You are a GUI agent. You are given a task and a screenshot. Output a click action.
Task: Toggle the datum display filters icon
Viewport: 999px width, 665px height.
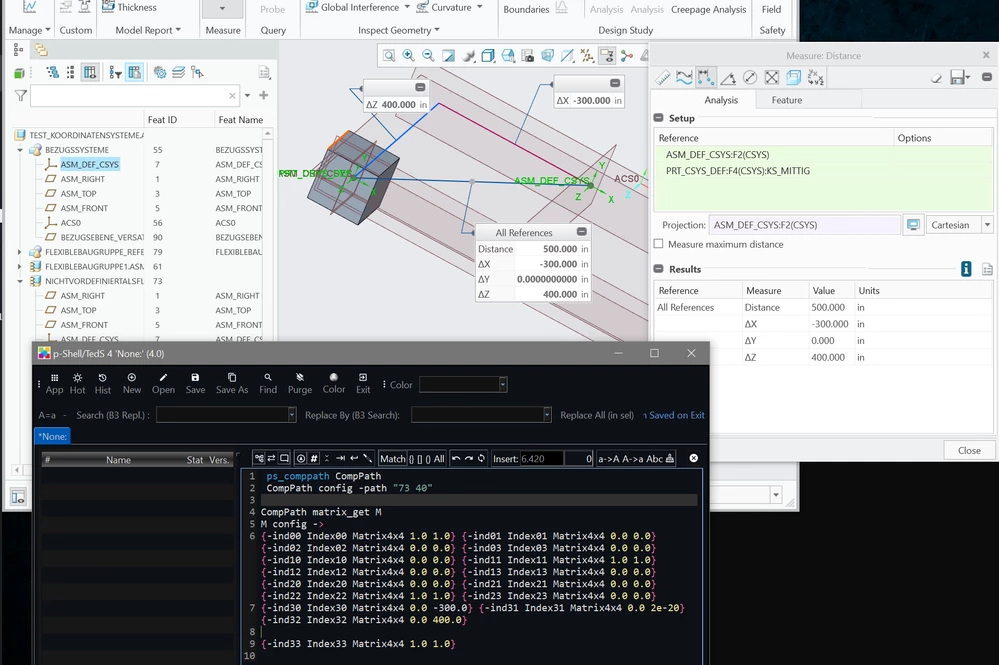click(587, 56)
